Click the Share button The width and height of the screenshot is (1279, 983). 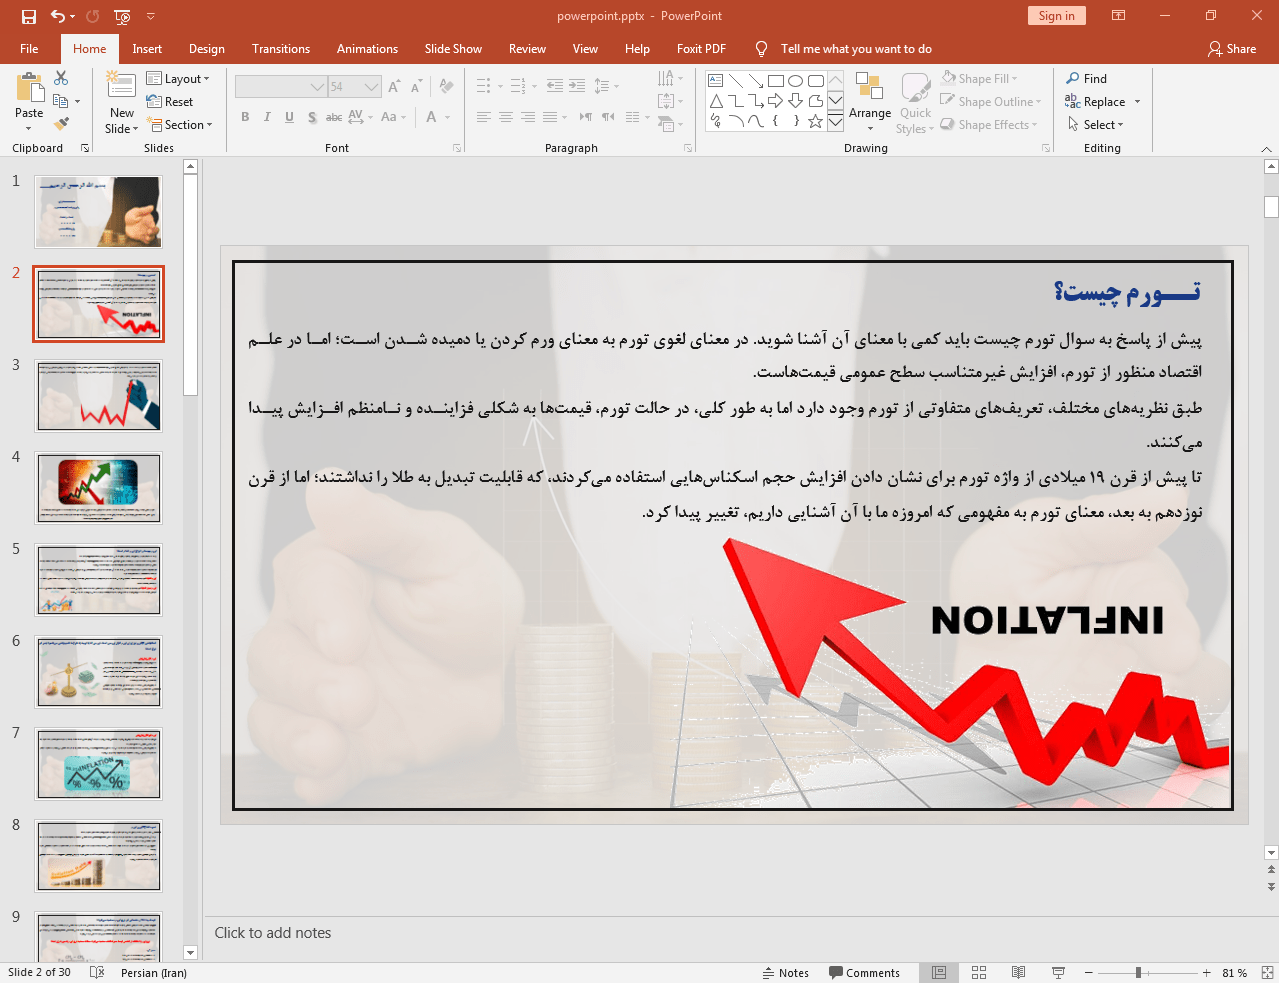[x=1232, y=49]
